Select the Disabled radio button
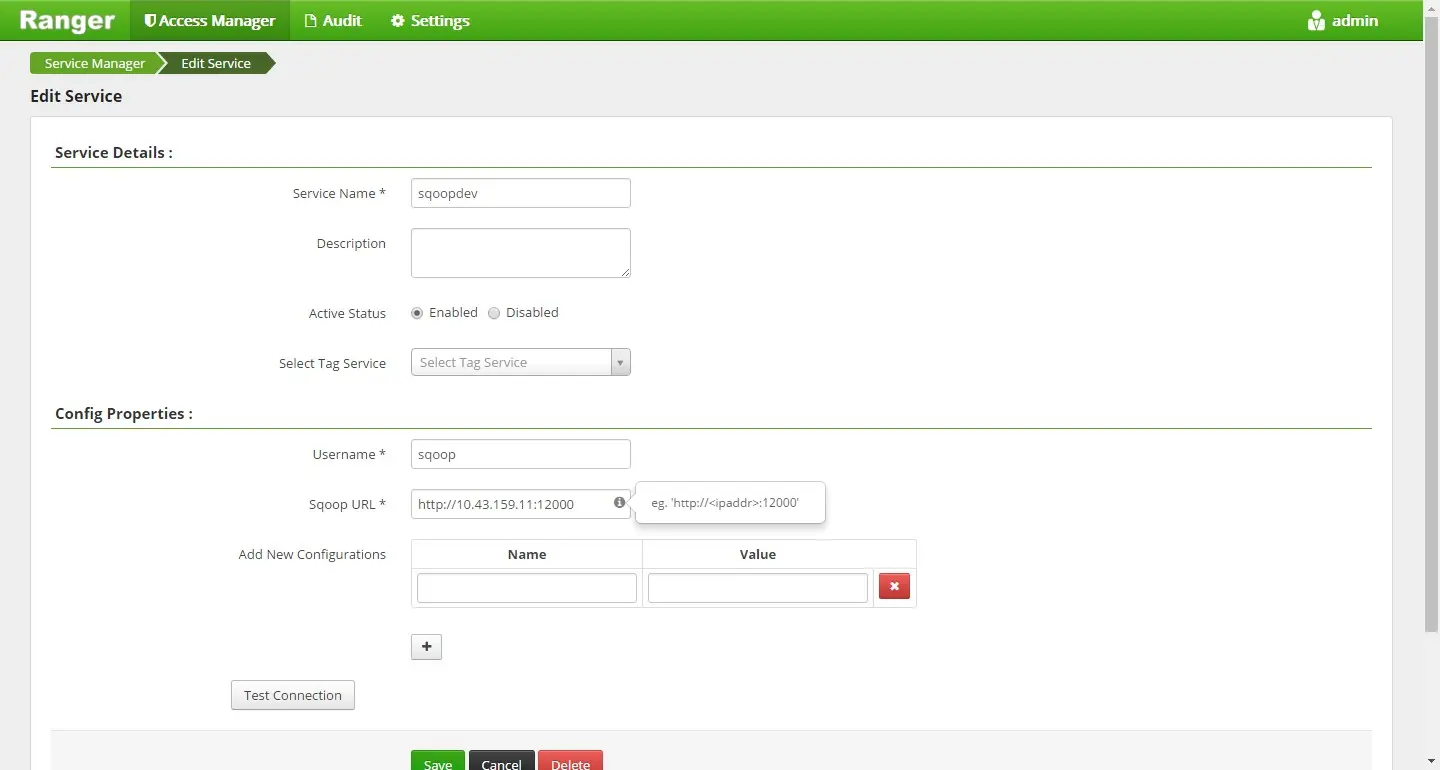The image size is (1440, 770). click(x=494, y=313)
